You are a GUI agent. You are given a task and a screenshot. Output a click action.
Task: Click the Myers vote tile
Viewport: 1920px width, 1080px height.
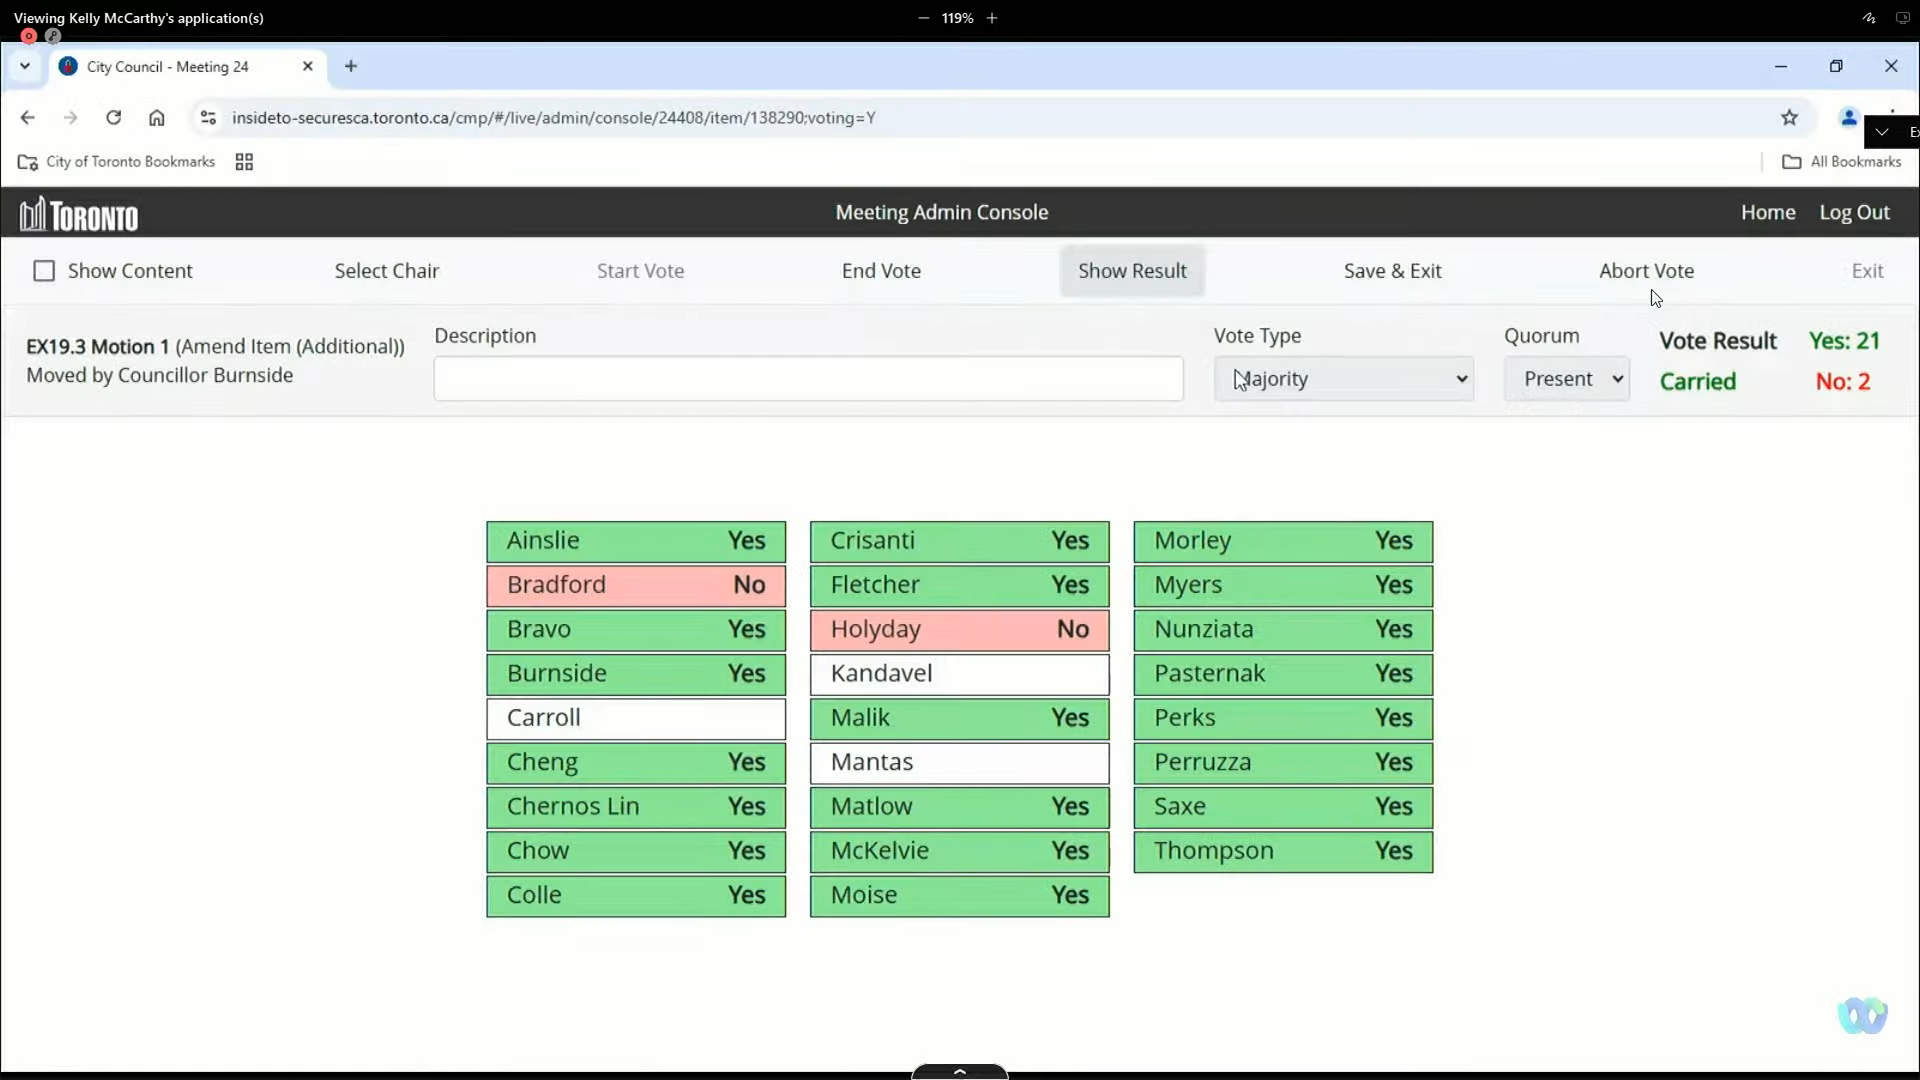point(1283,585)
